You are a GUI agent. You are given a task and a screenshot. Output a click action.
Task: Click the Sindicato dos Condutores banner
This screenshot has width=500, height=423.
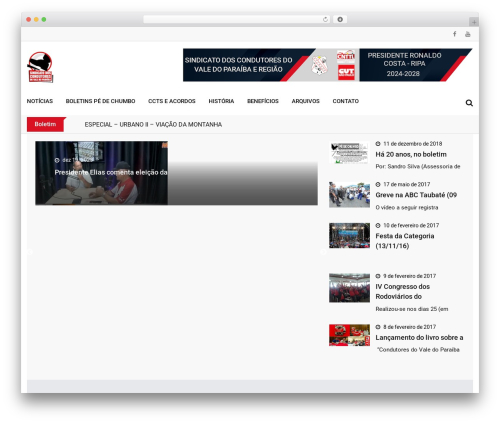(327, 65)
